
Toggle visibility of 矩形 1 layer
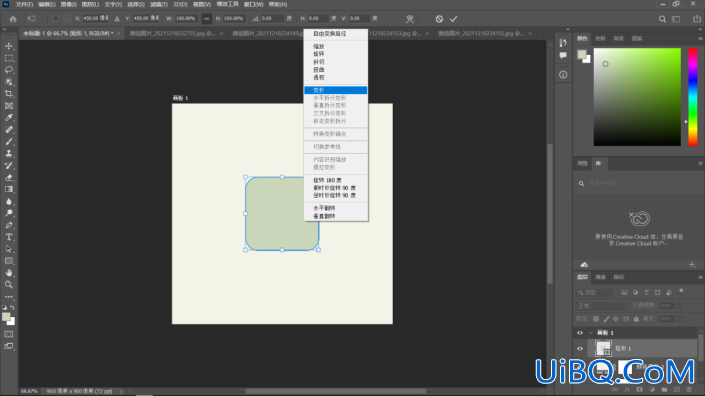580,348
